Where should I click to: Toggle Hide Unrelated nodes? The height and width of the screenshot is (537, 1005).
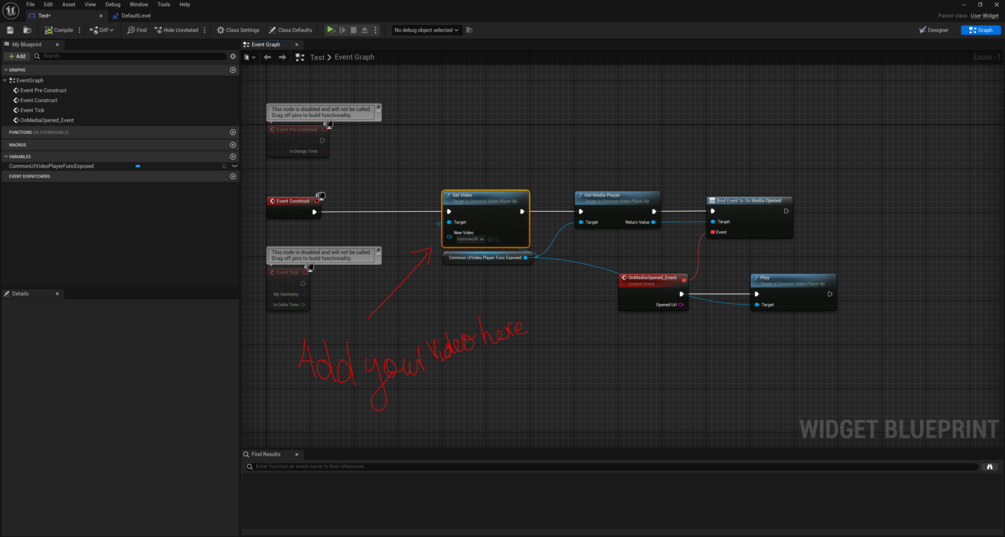click(x=177, y=30)
